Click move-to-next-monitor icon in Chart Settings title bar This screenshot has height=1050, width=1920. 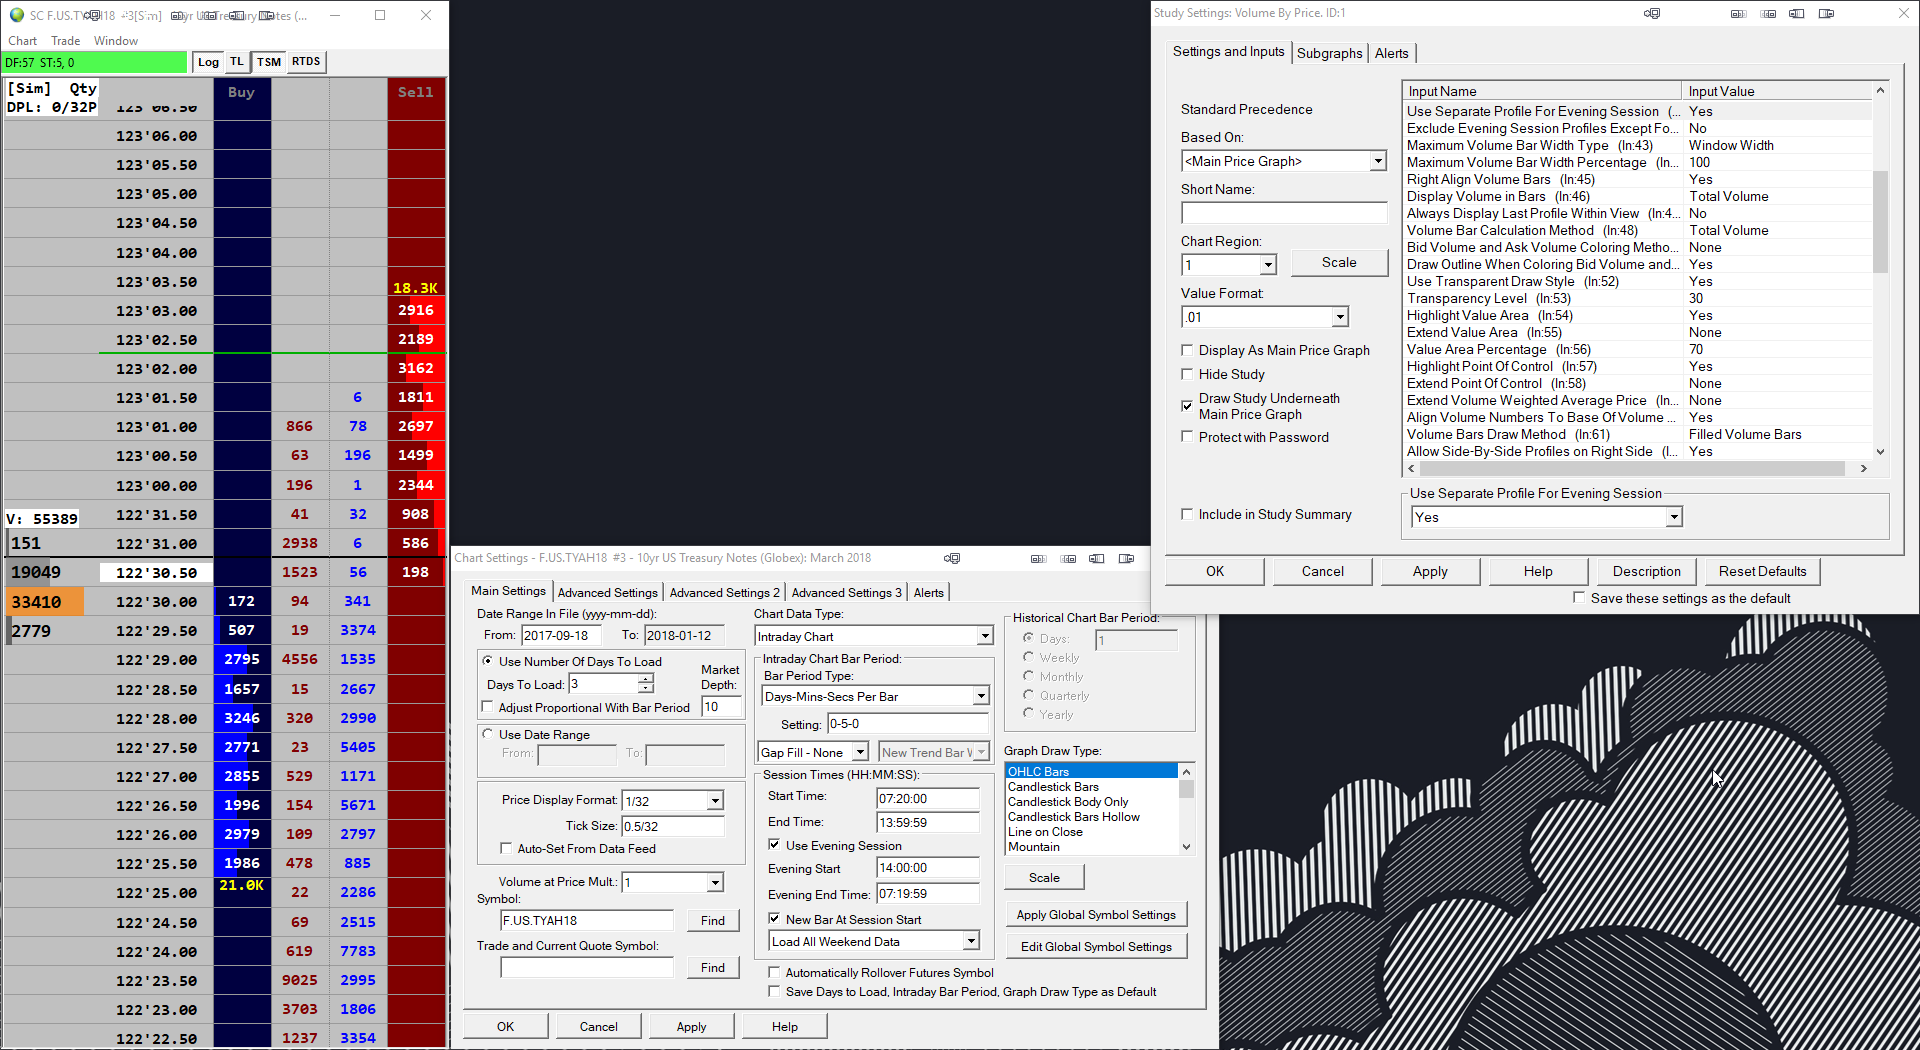point(952,558)
